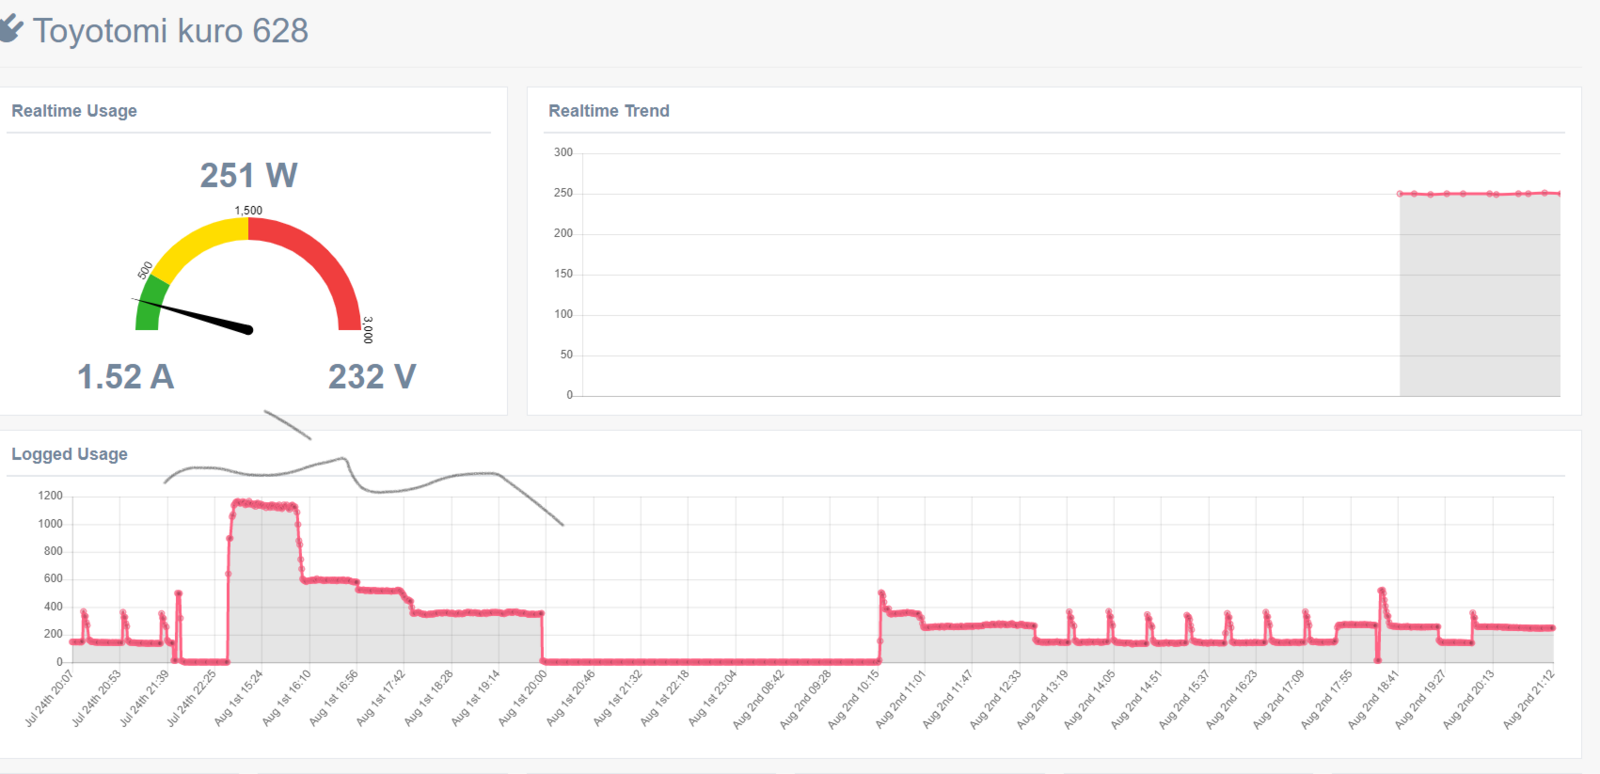Click the Aug 1st 16:56 time label

(x=334, y=697)
